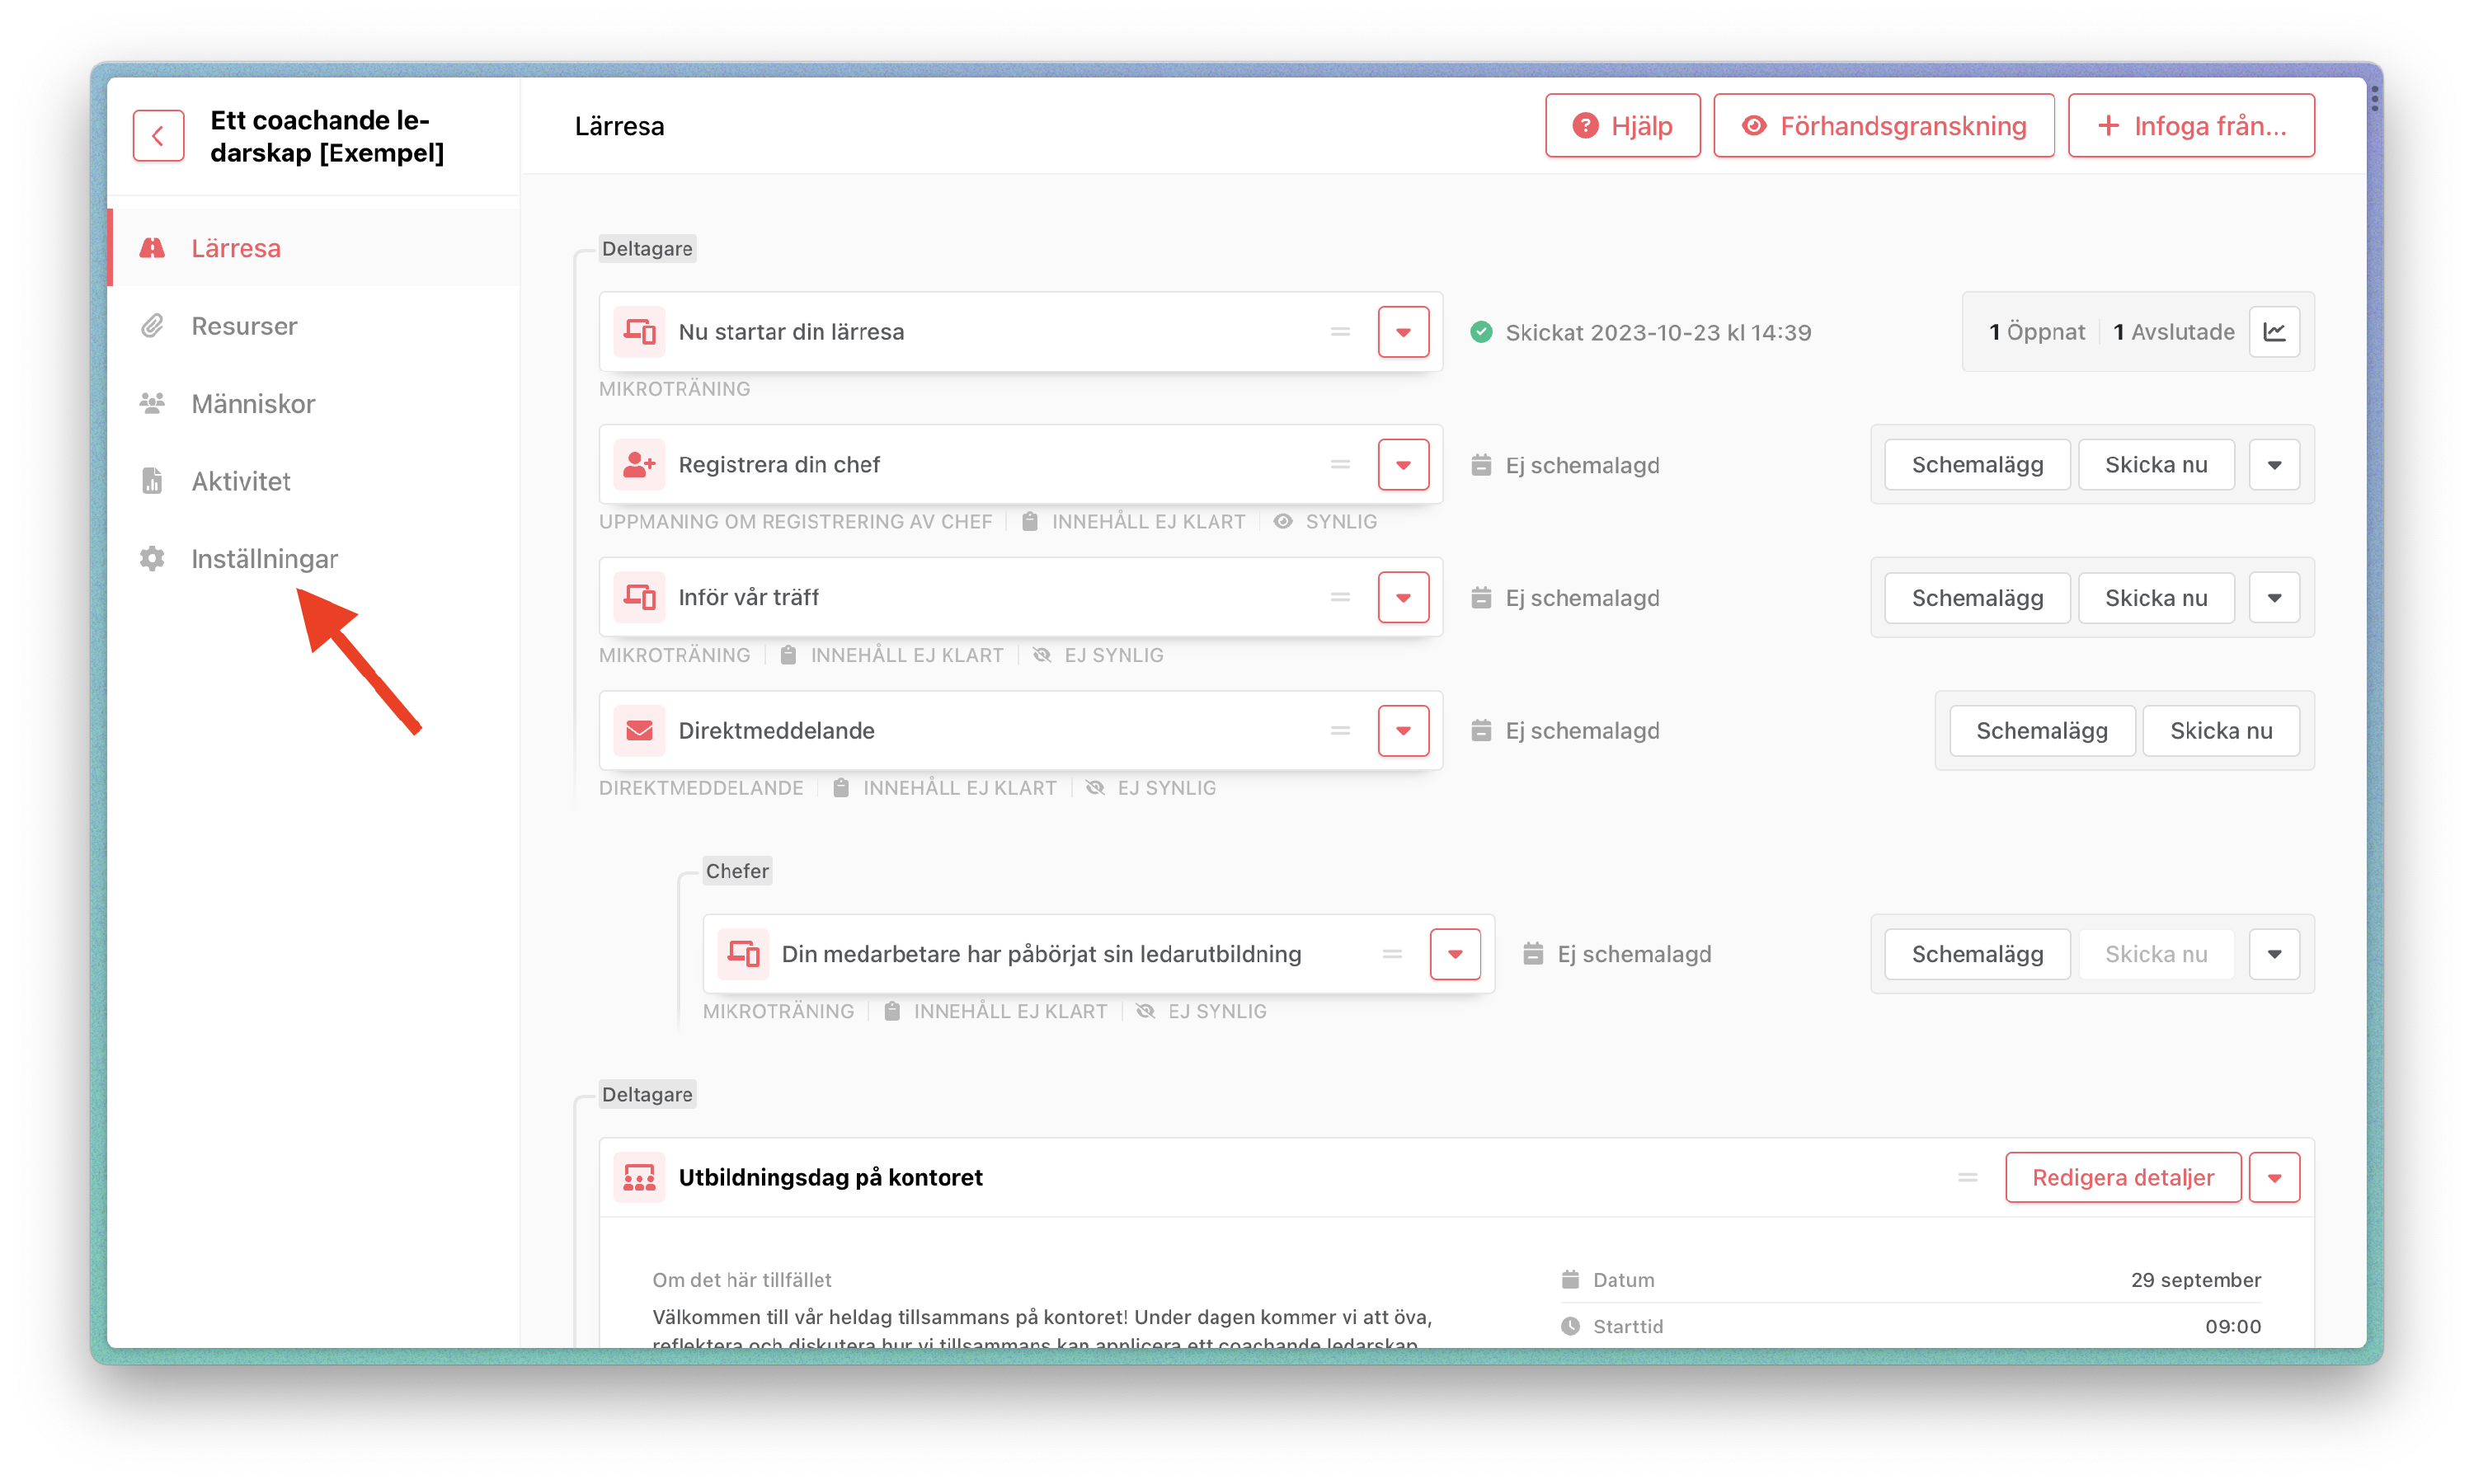The width and height of the screenshot is (2474, 1484).
Task: Click drag handle on Utbildningsdag på kontoret
Action: [x=1967, y=1177]
